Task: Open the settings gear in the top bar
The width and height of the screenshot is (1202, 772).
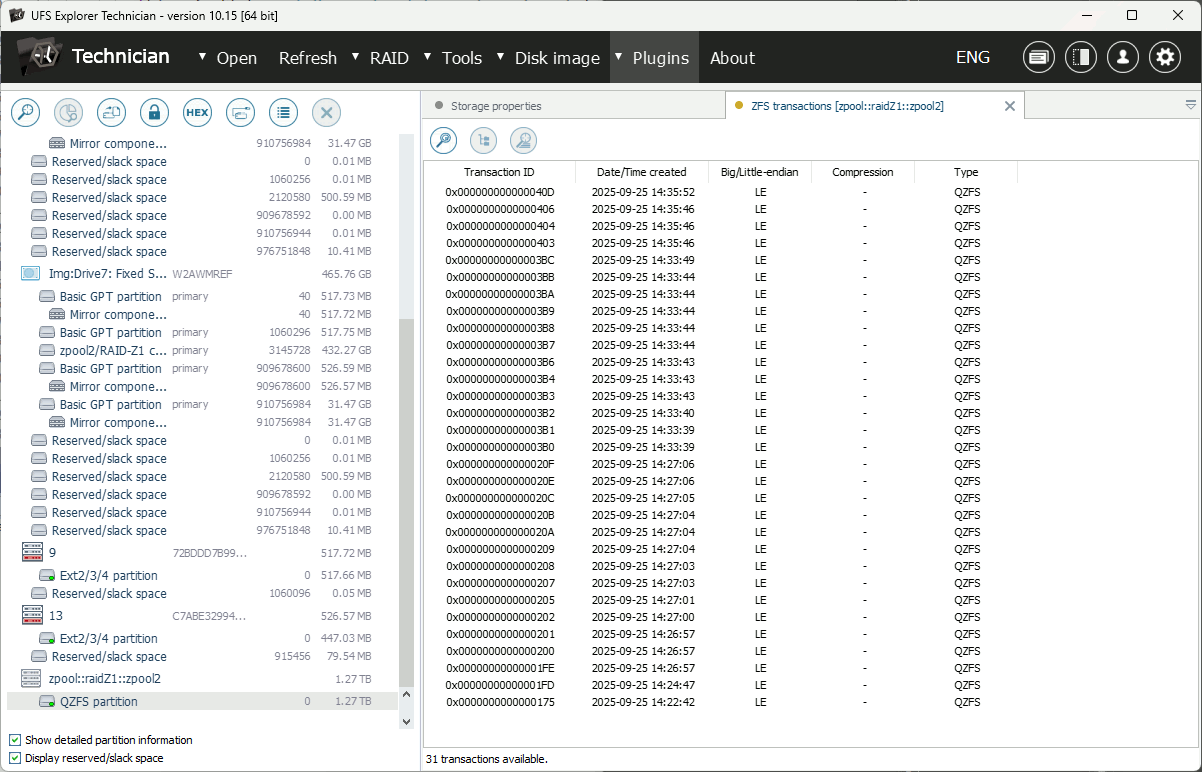Action: pyautogui.click(x=1164, y=57)
